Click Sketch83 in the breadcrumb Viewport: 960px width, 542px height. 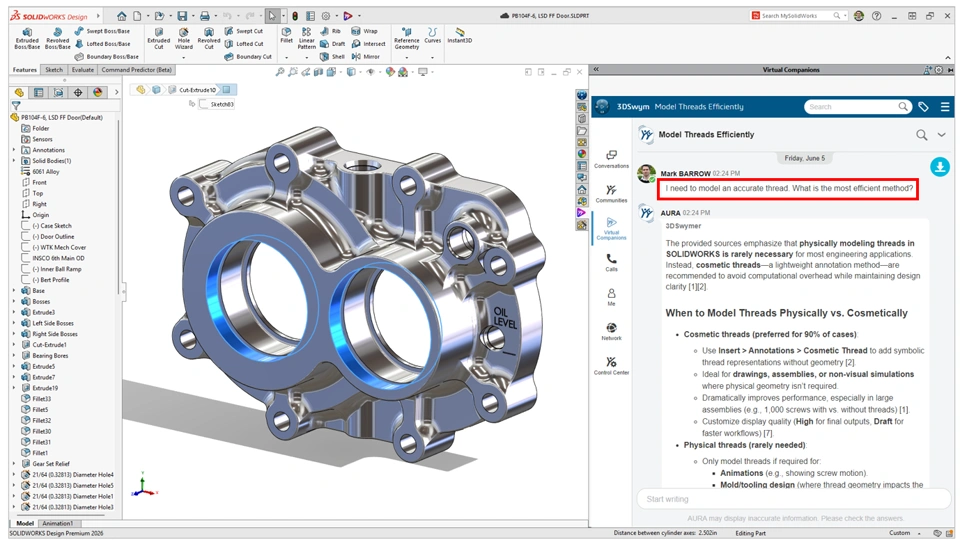(x=217, y=104)
